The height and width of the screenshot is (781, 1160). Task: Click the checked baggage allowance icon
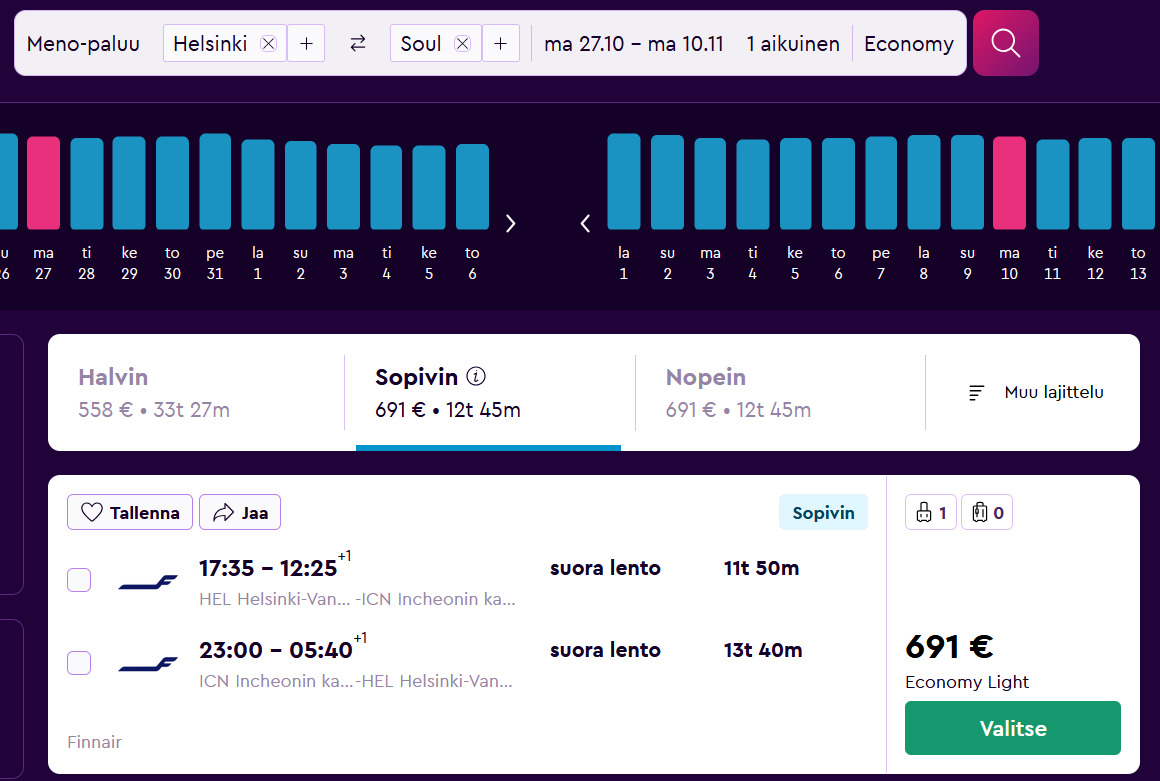(x=986, y=513)
